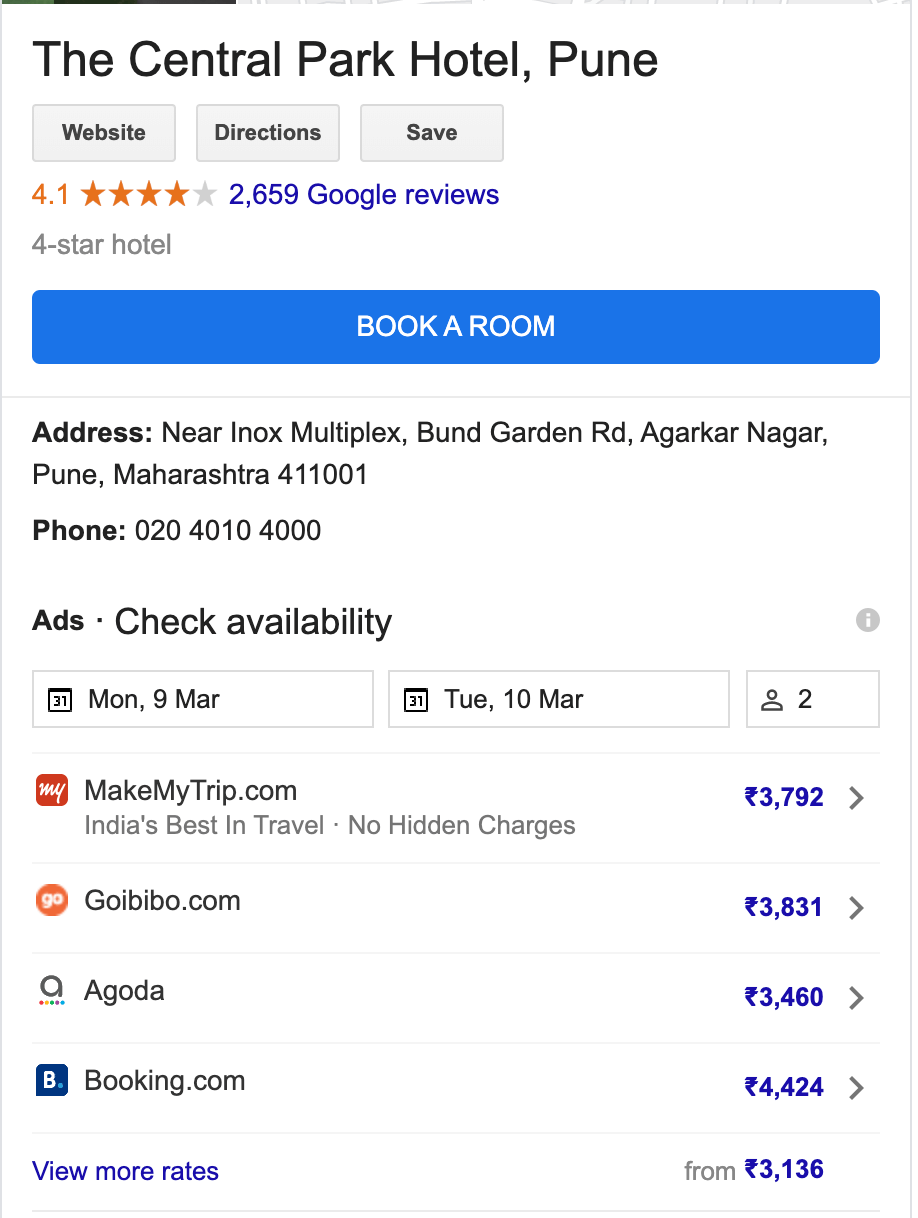Image resolution: width=918 pixels, height=1218 pixels.
Task: Save the hotel listing
Action: (432, 133)
